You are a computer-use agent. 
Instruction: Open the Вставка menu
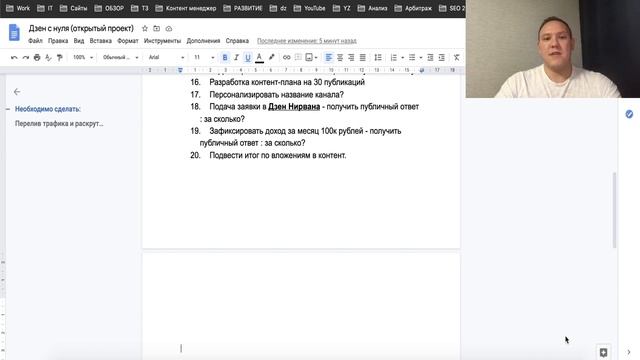[x=101, y=41]
